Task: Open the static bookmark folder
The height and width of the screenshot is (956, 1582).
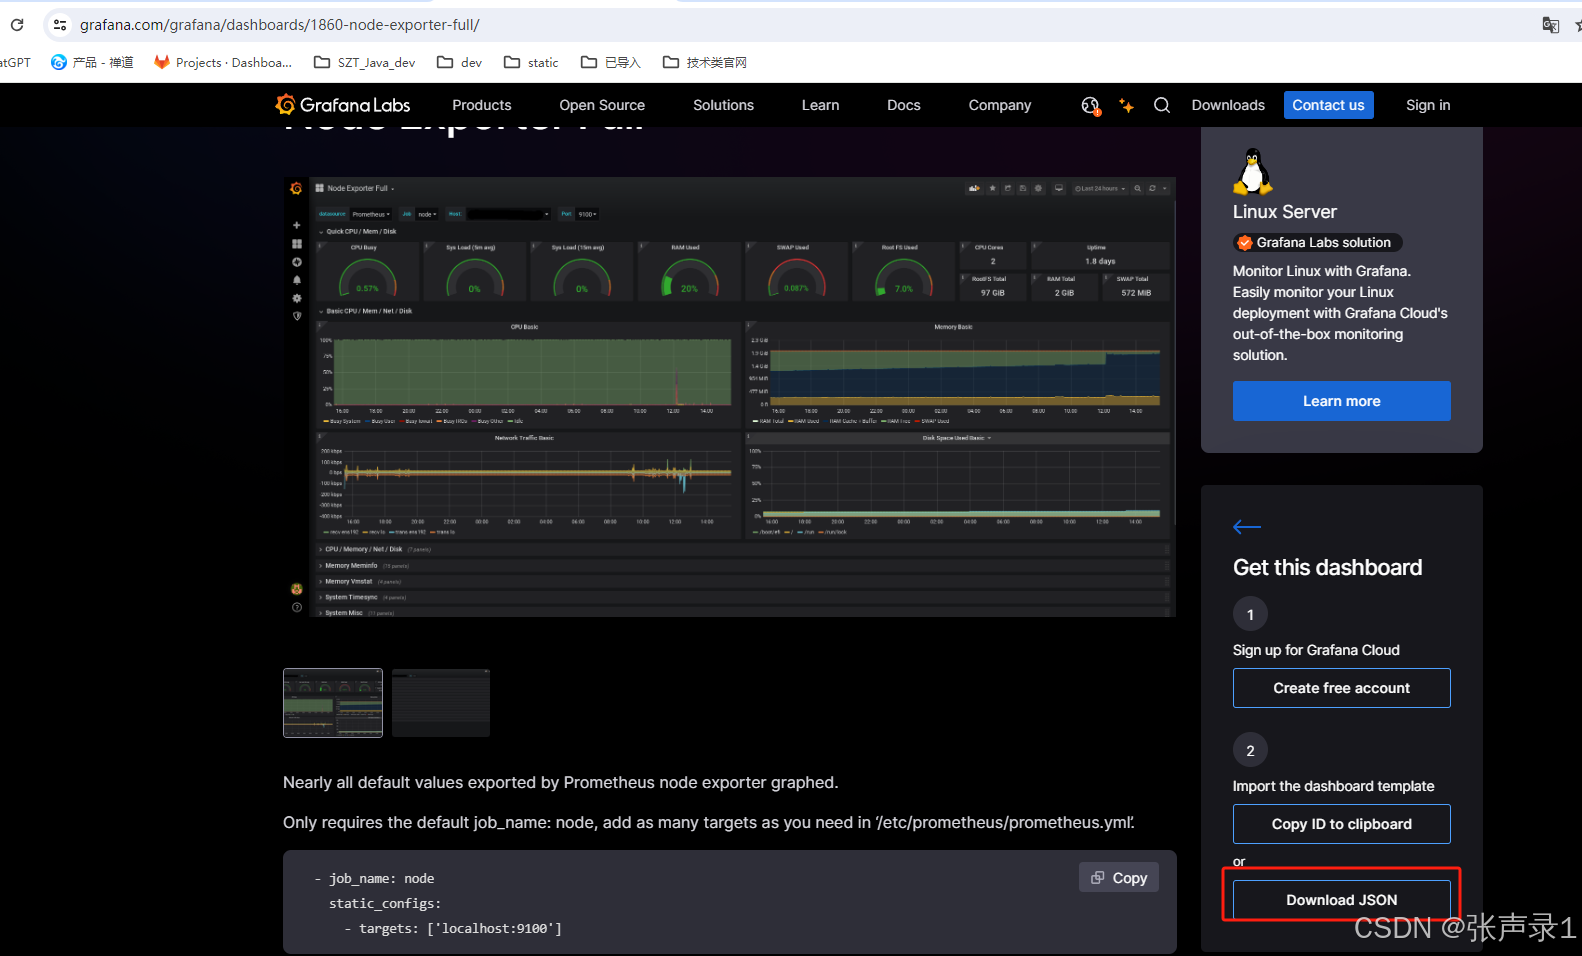Action: point(531,62)
